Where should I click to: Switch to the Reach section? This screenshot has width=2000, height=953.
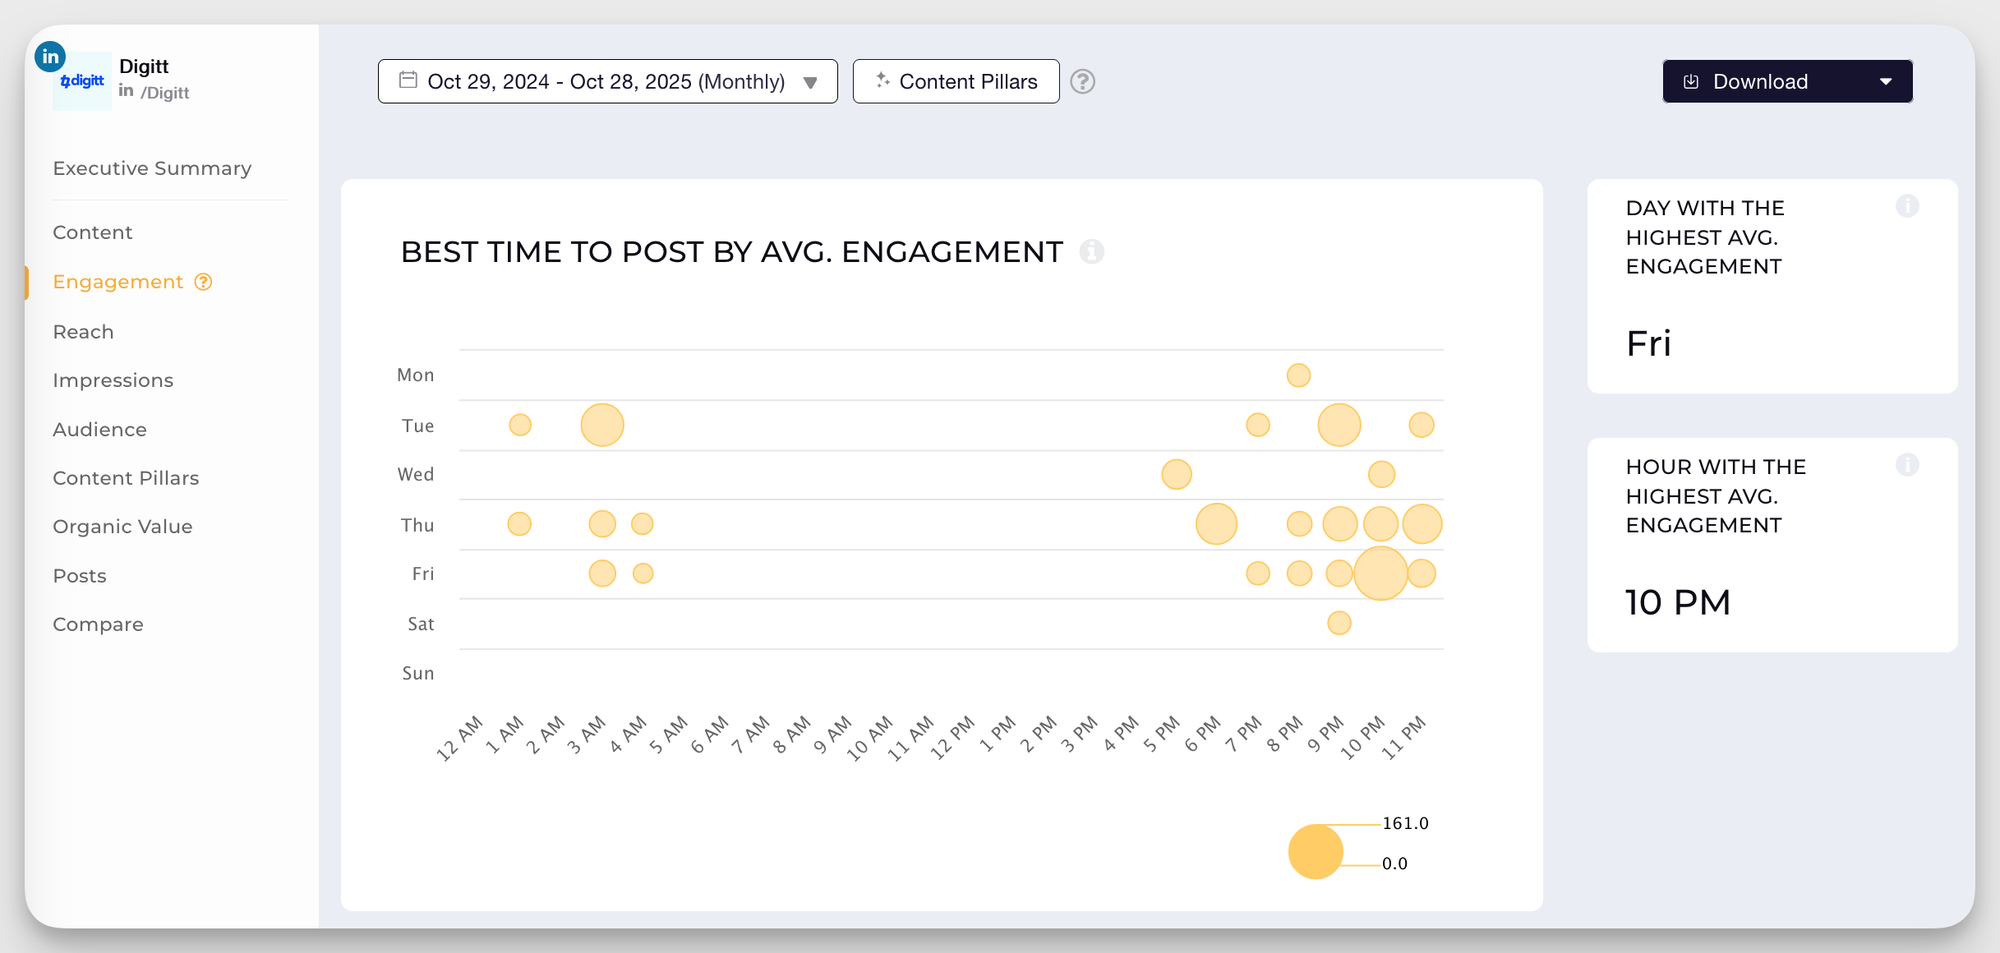tap(83, 331)
